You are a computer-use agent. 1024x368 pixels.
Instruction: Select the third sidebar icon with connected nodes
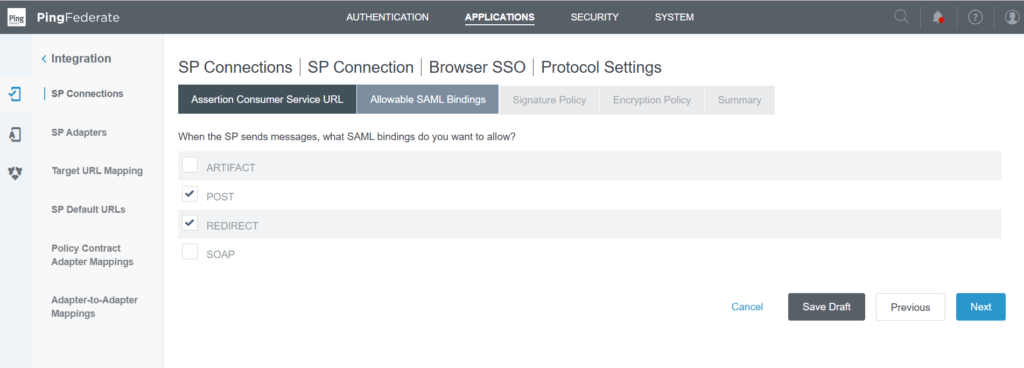click(15, 173)
